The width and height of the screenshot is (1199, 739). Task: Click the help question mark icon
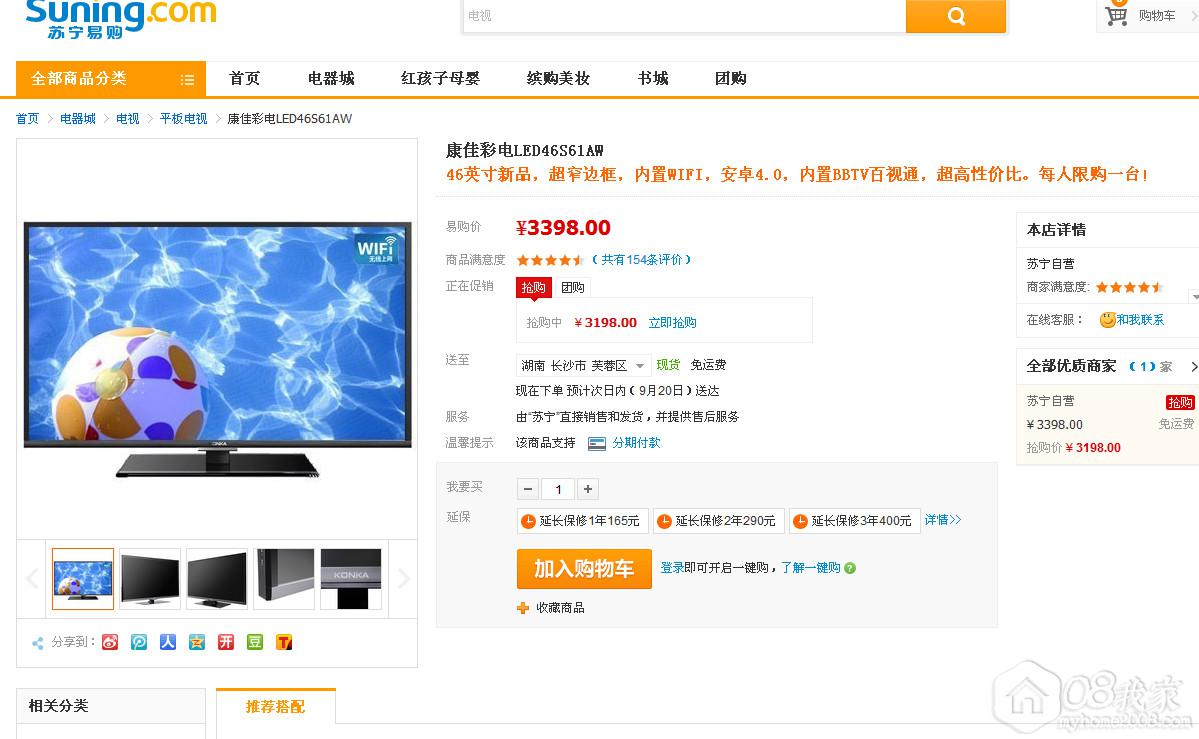coord(850,568)
